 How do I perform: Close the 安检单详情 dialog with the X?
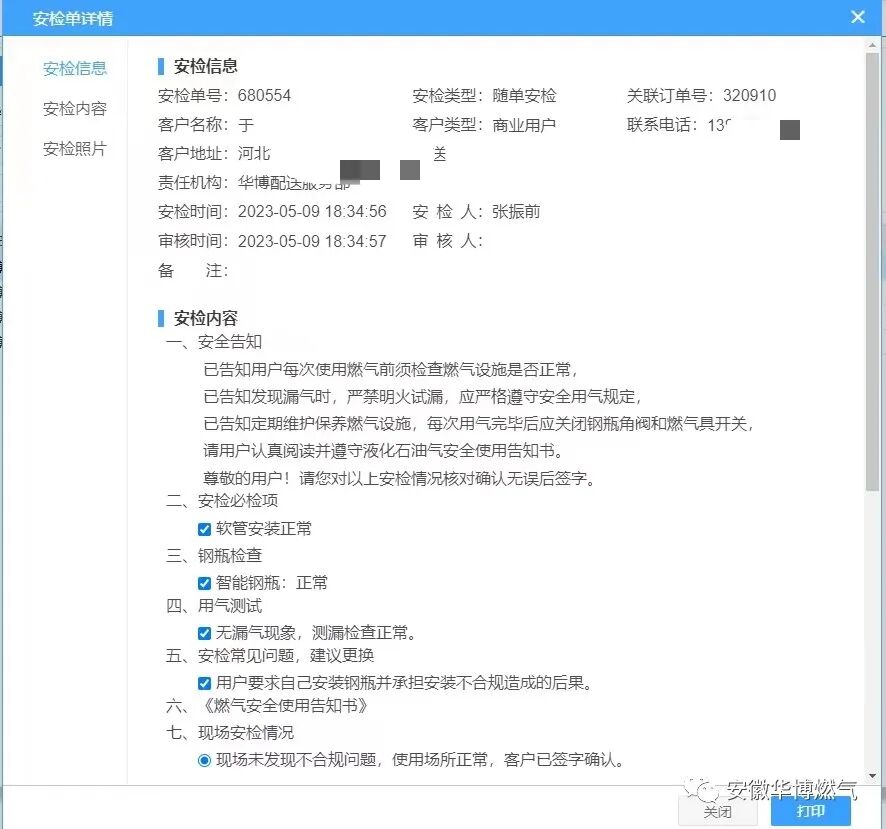[x=857, y=16]
